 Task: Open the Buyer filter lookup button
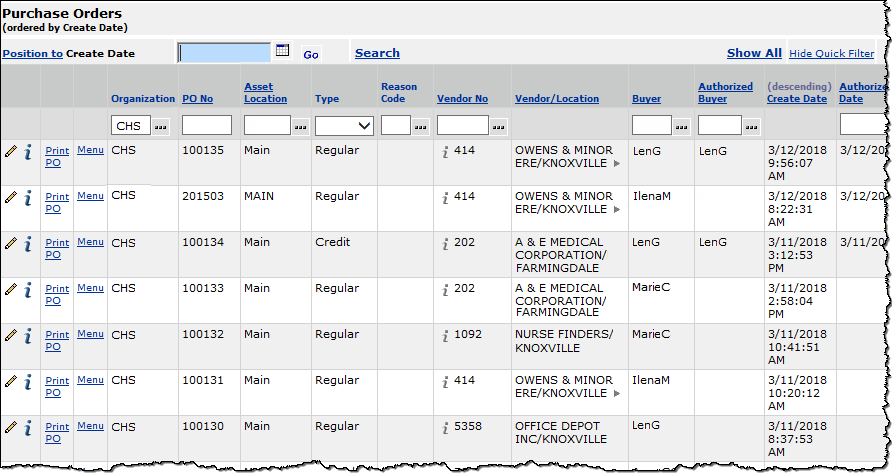pos(683,126)
